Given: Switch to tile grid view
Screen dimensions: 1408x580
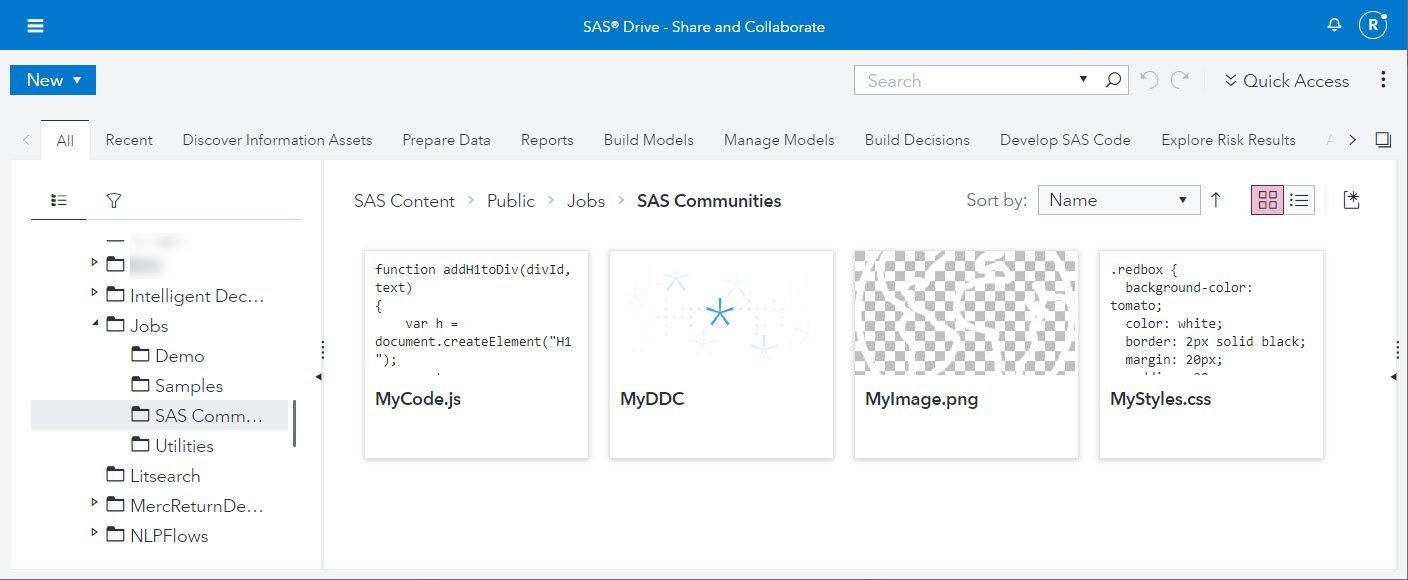Looking at the screenshot, I should click(1268, 200).
